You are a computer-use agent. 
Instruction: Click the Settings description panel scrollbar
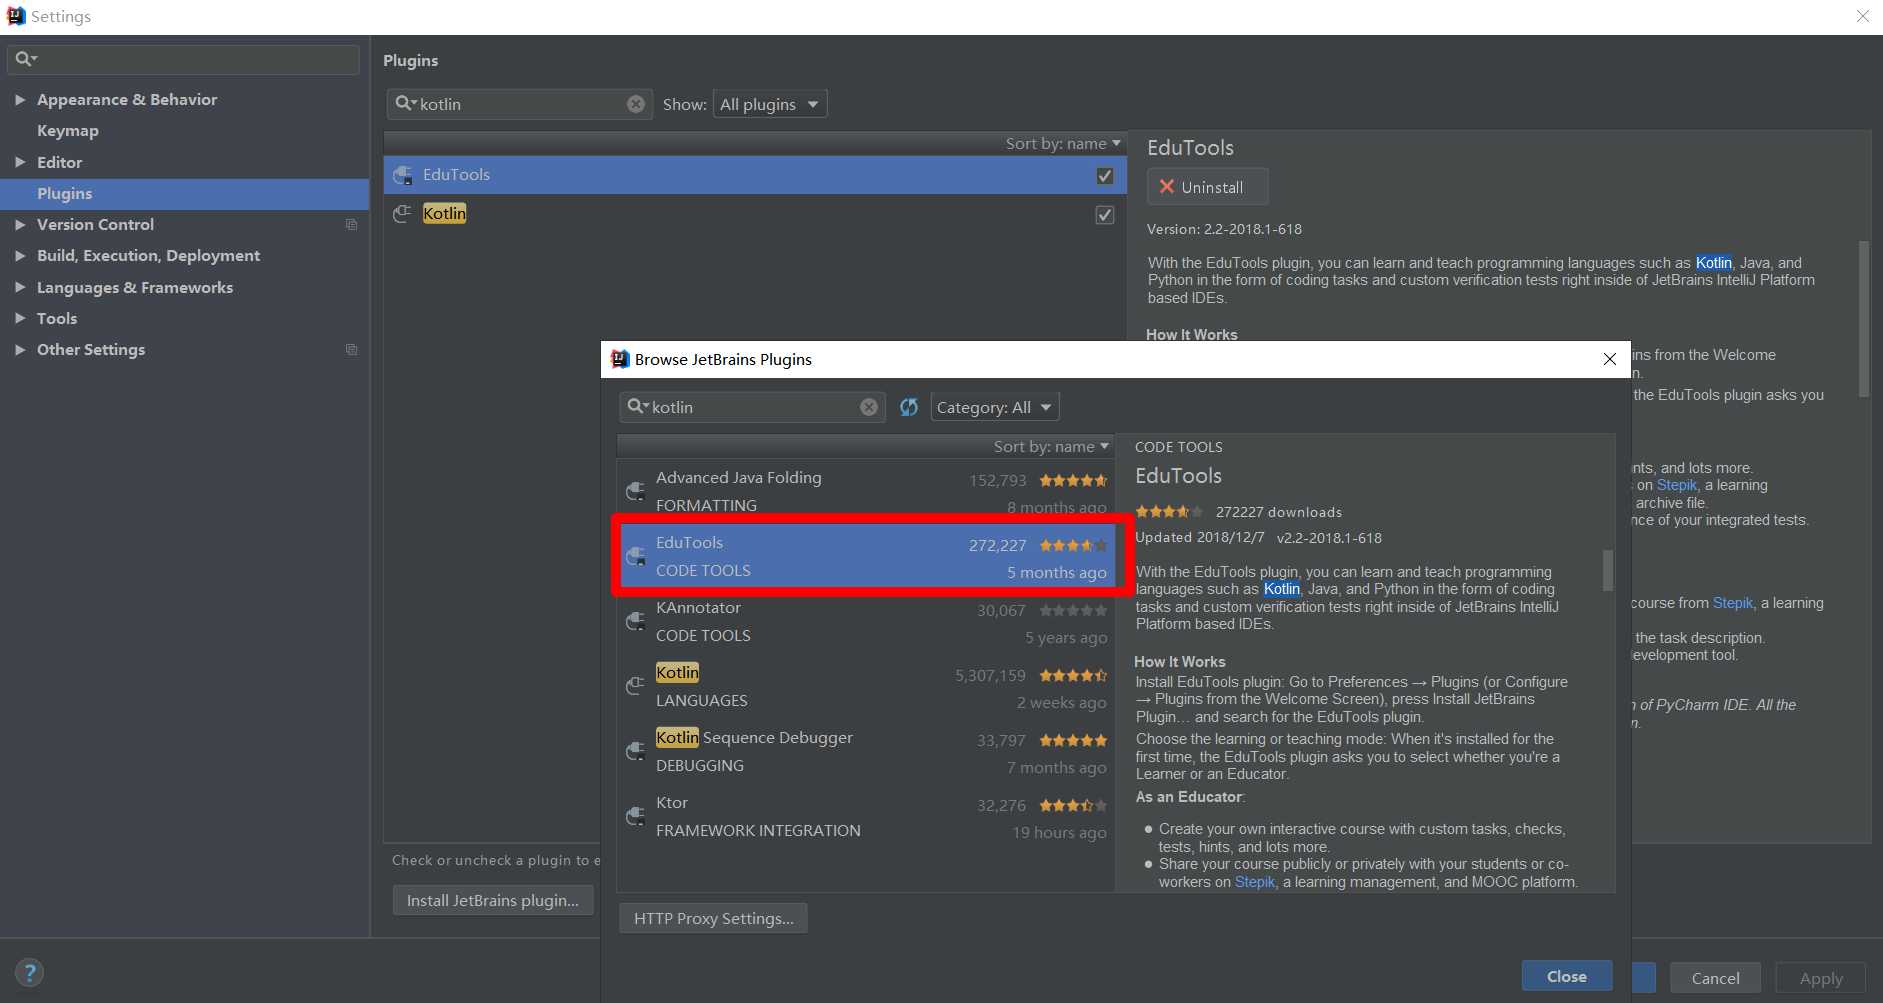(x=1863, y=318)
